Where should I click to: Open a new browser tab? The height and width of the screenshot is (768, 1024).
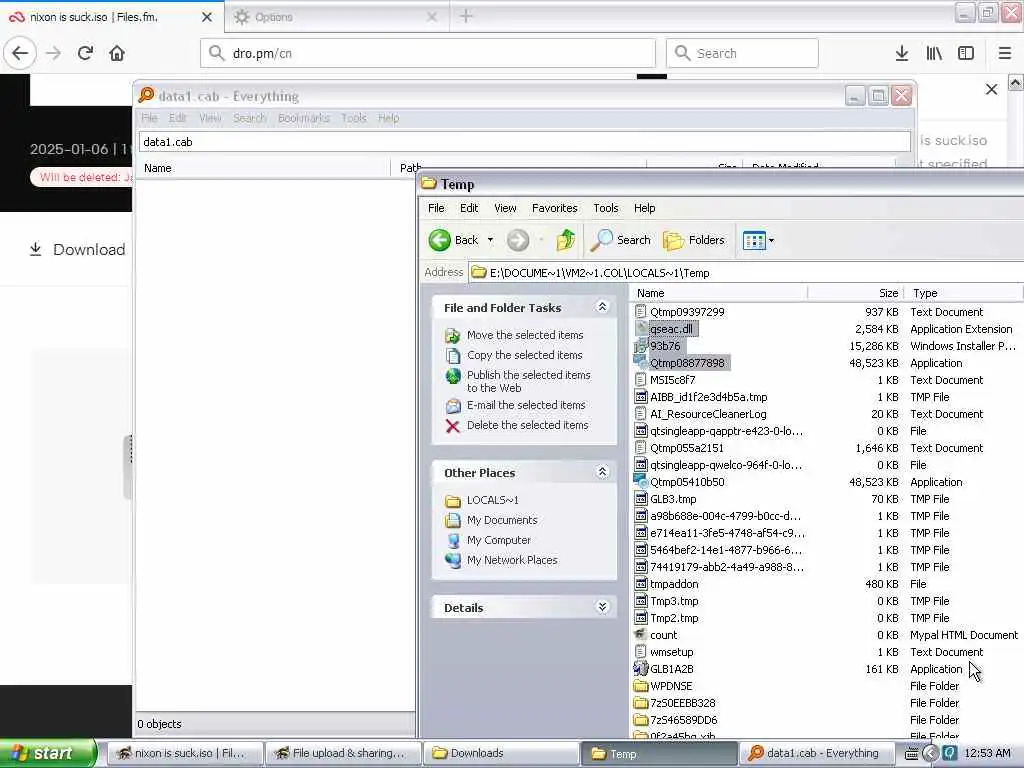pos(466,16)
